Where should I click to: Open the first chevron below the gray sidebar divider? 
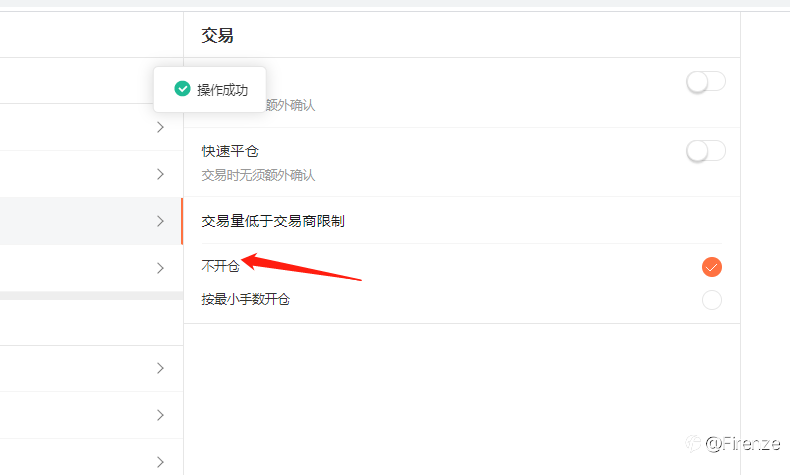point(160,368)
